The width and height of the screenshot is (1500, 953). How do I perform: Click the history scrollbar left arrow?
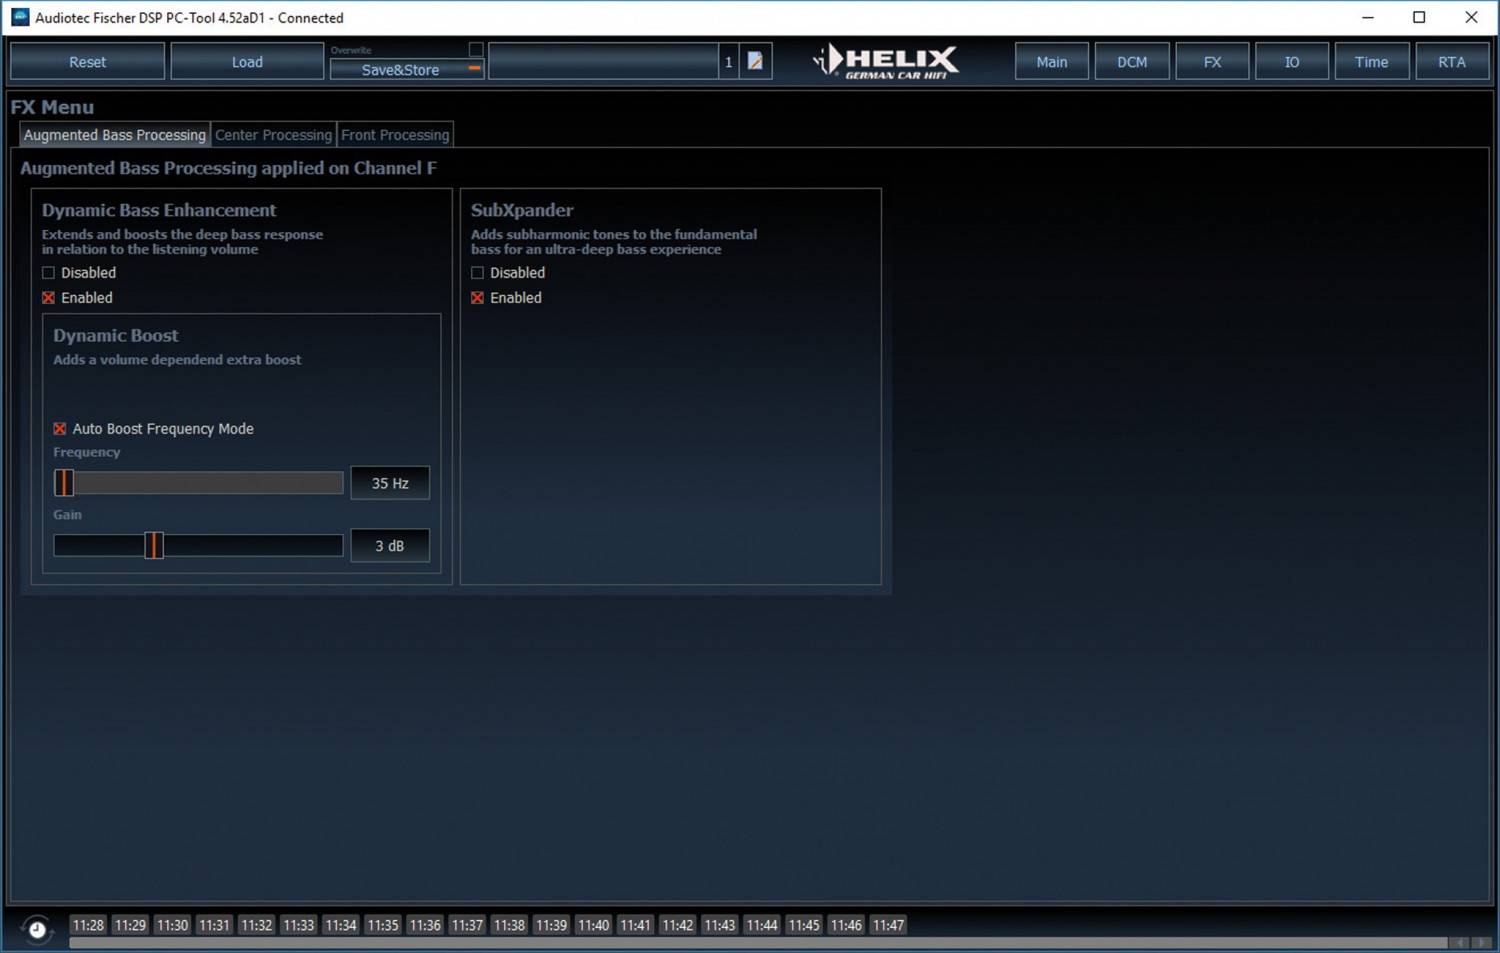(1461, 943)
